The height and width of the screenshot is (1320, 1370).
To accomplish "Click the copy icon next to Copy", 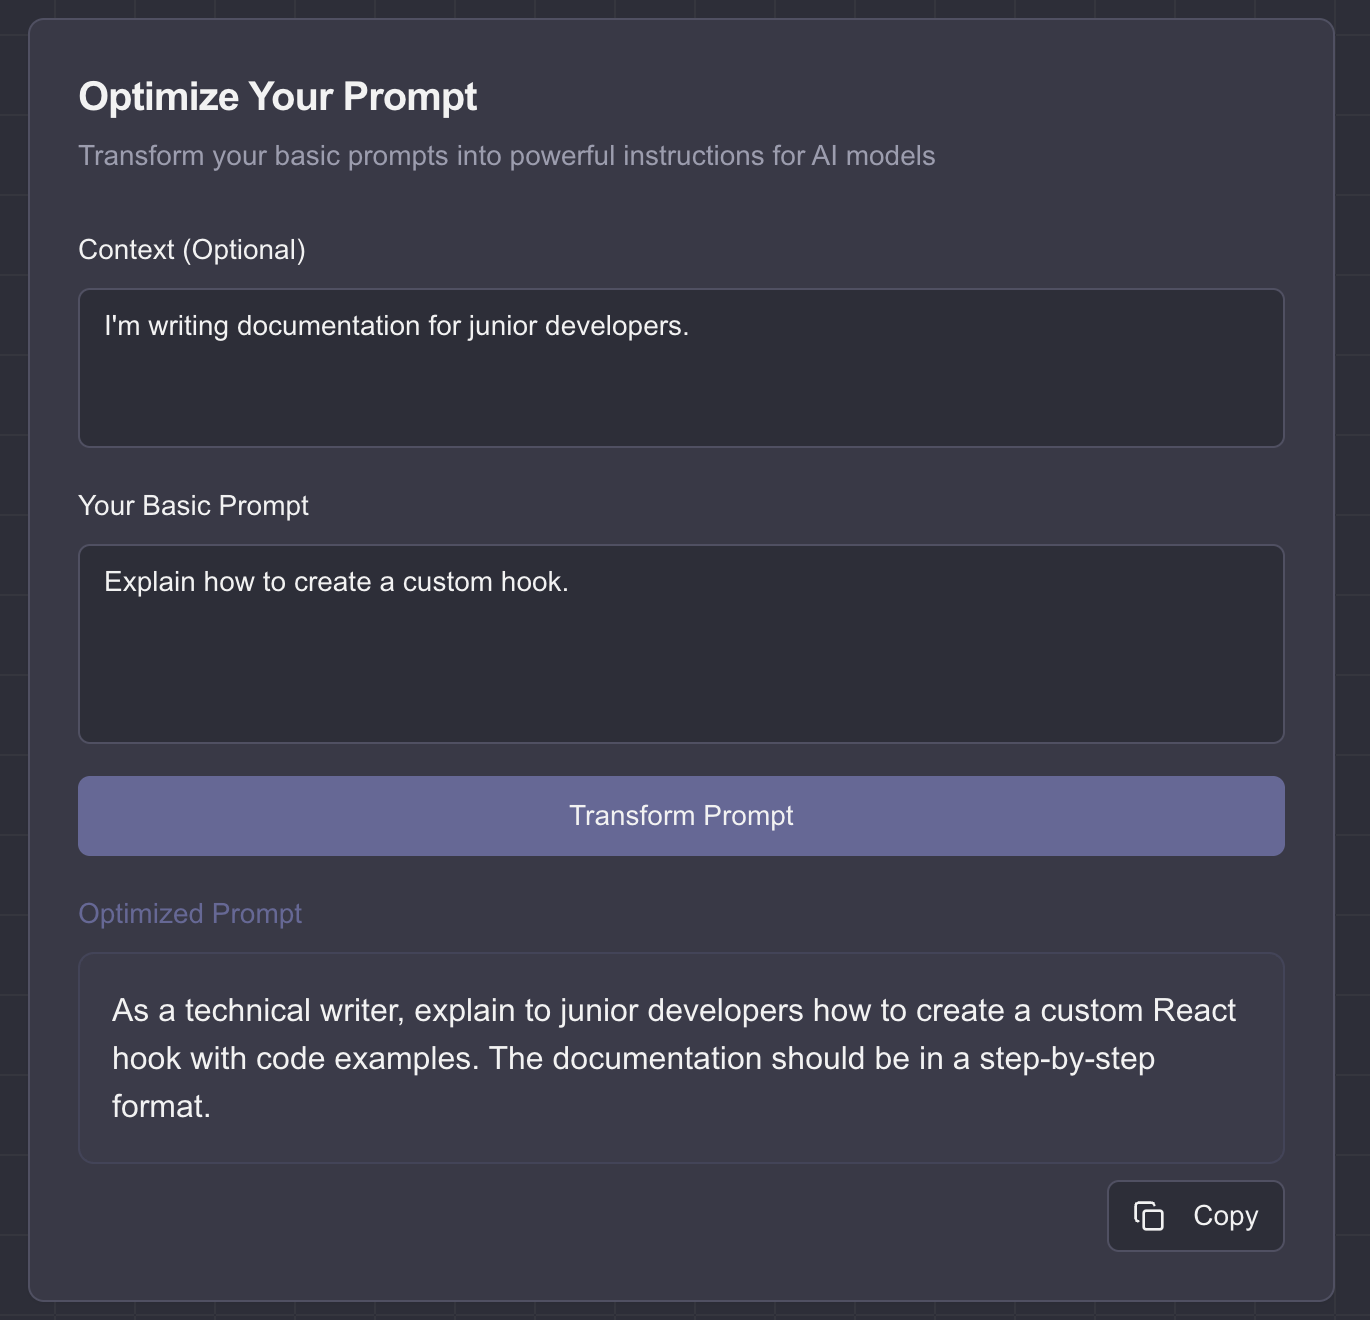I will 1149,1216.
